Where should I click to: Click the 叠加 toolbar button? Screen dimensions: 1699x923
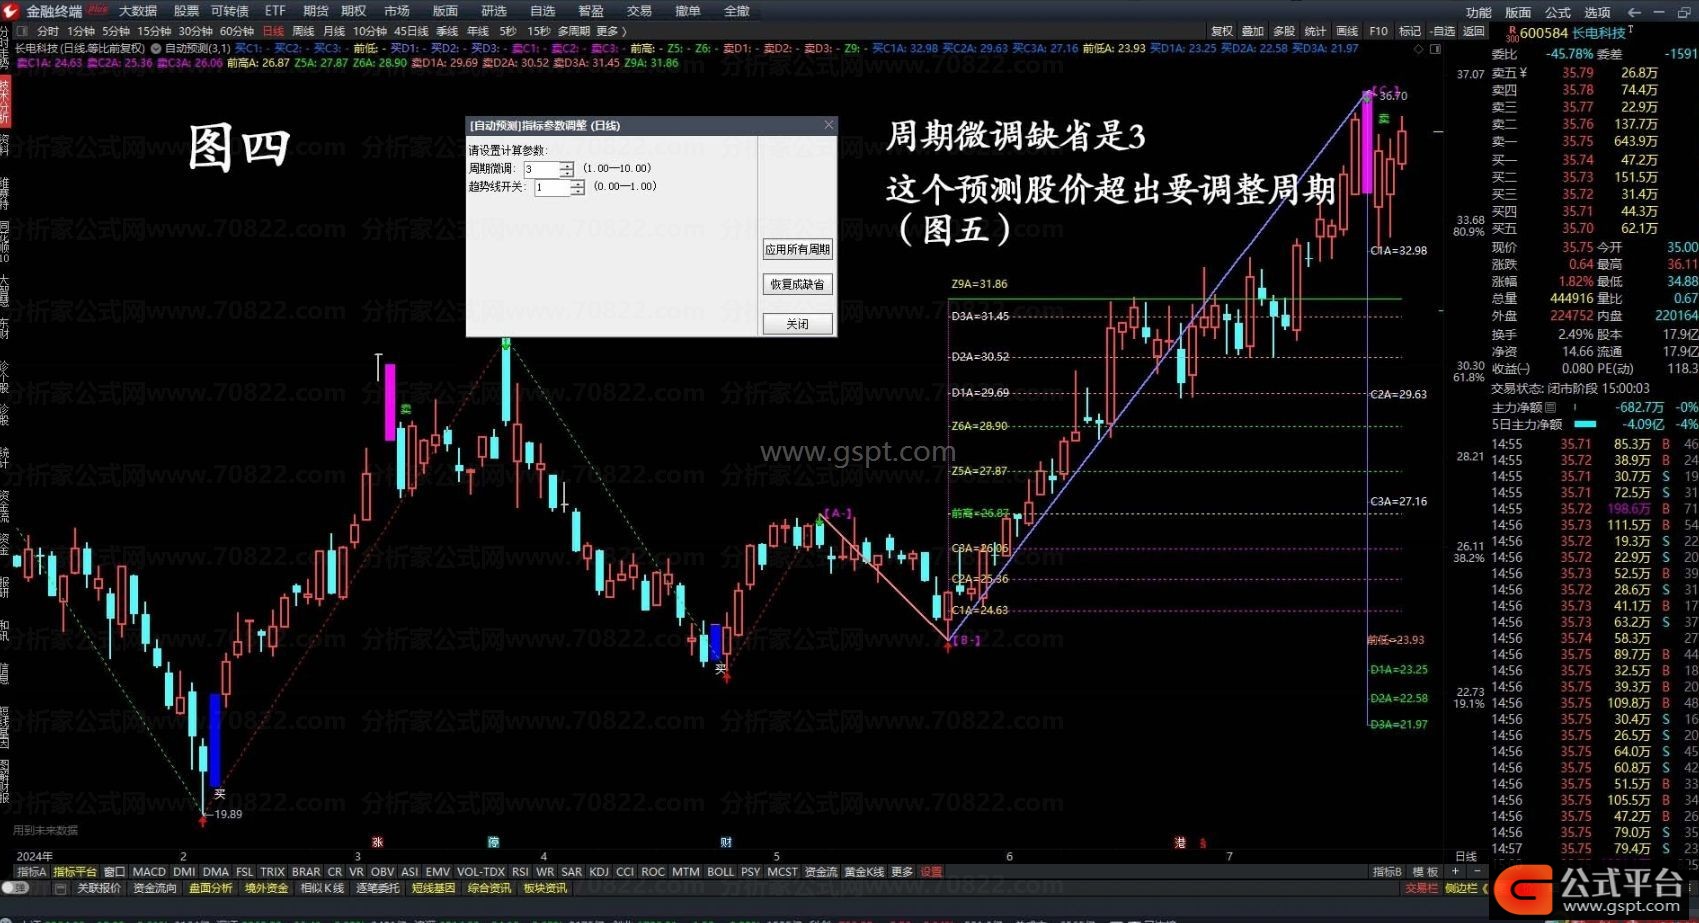1253,31
